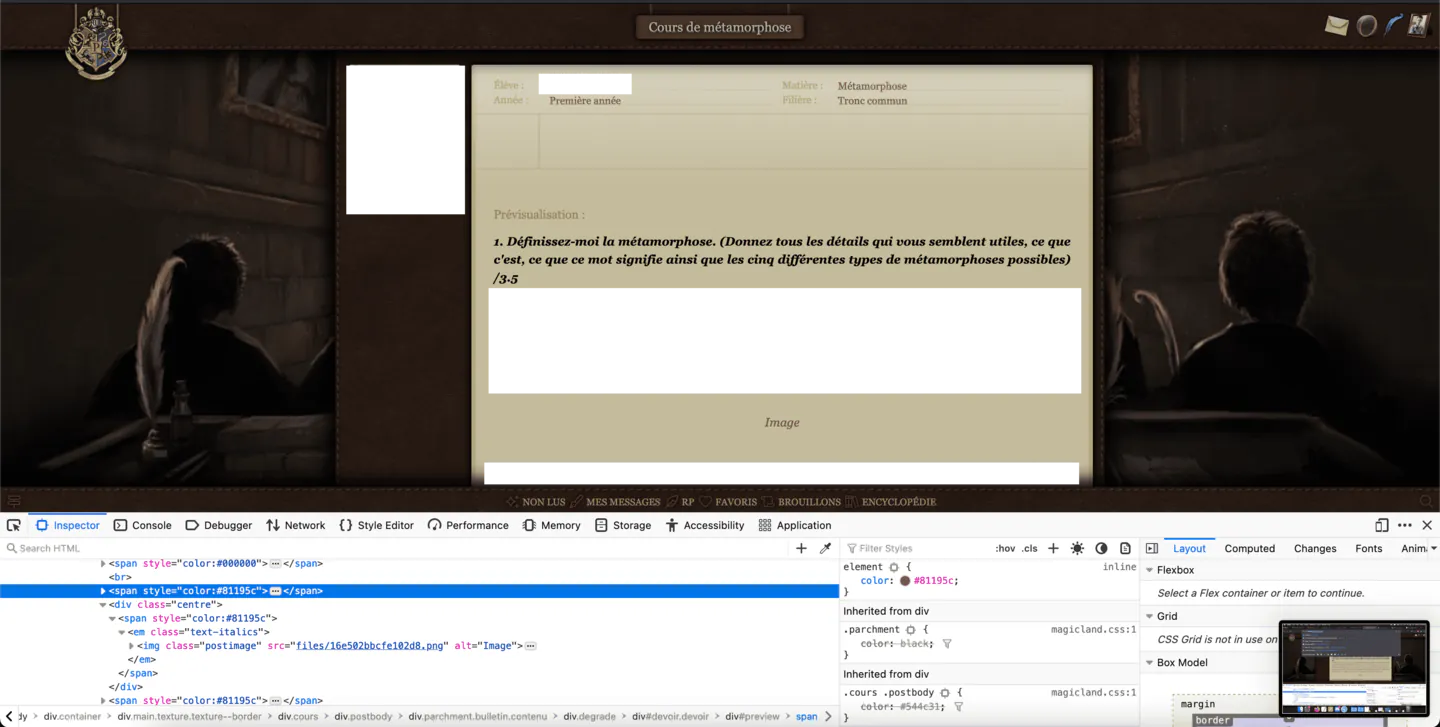Toggle dark color scheme simulation
This screenshot has width=1440, height=727.
click(x=1101, y=548)
